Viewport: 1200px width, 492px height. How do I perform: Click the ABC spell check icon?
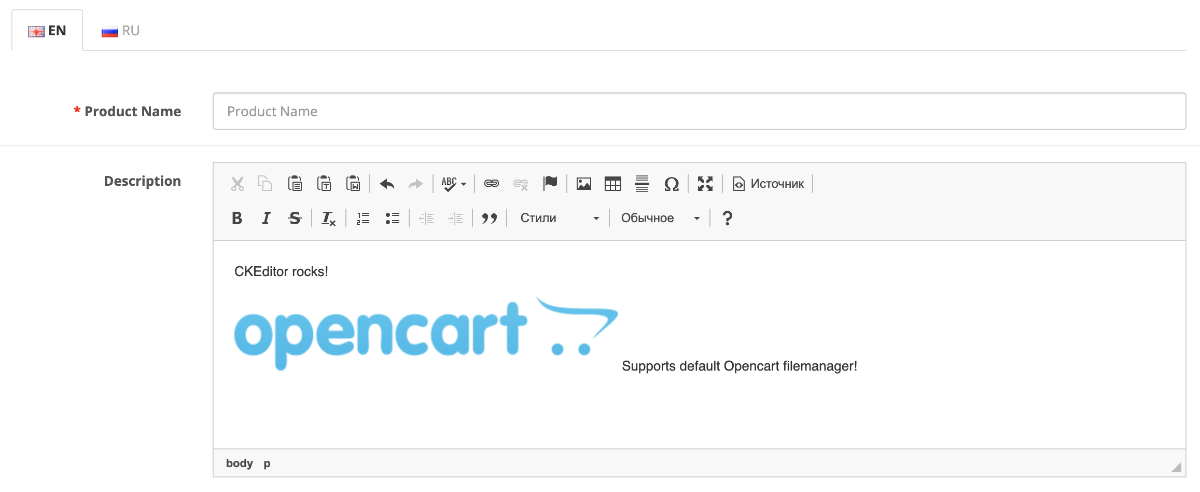(450, 184)
